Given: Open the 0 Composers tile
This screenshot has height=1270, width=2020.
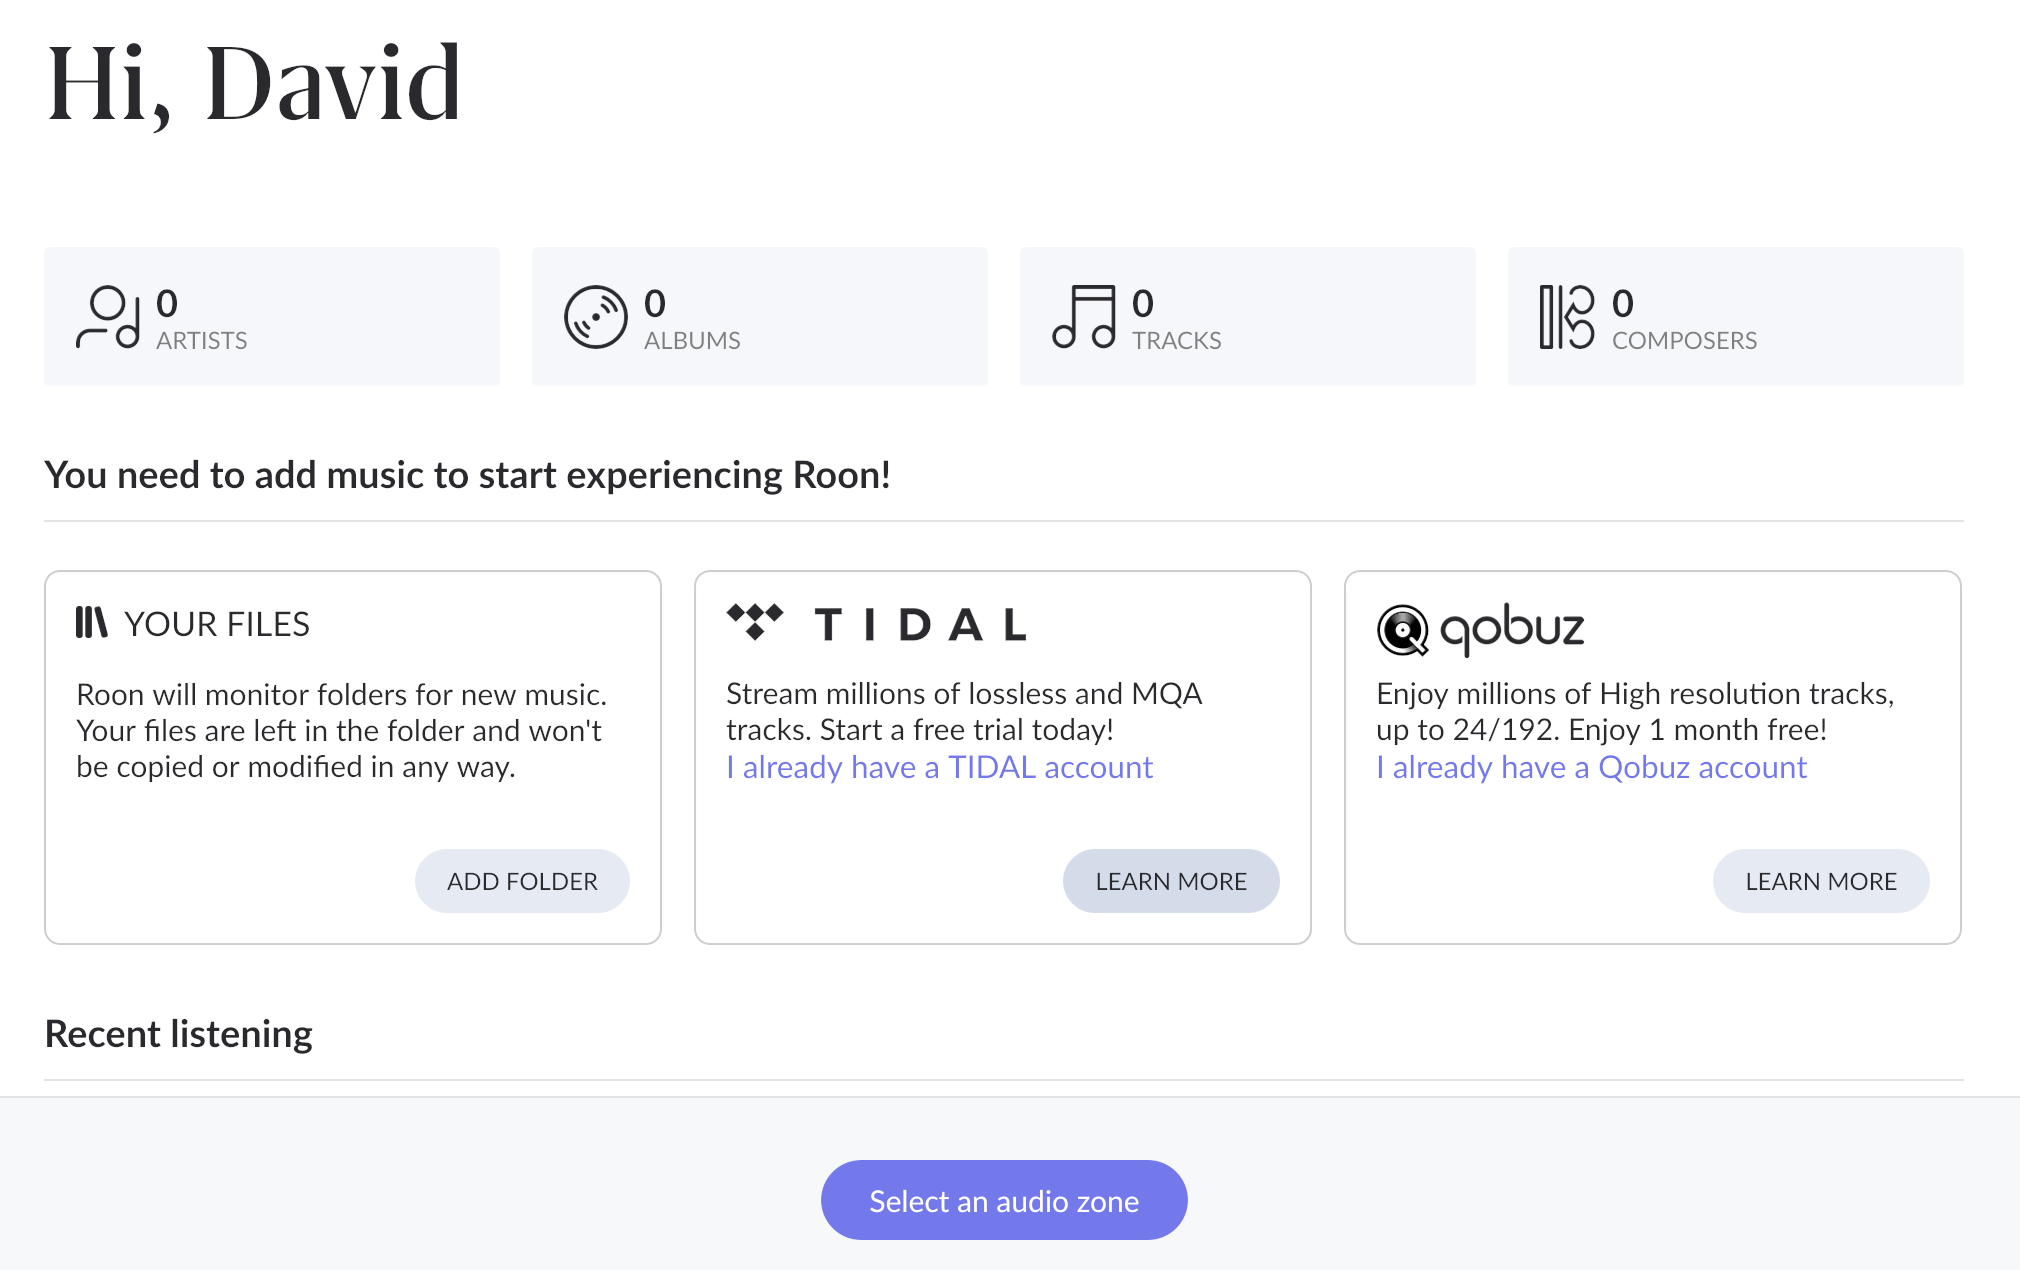Looking at the screenshot, I should tap(1736, 316).
